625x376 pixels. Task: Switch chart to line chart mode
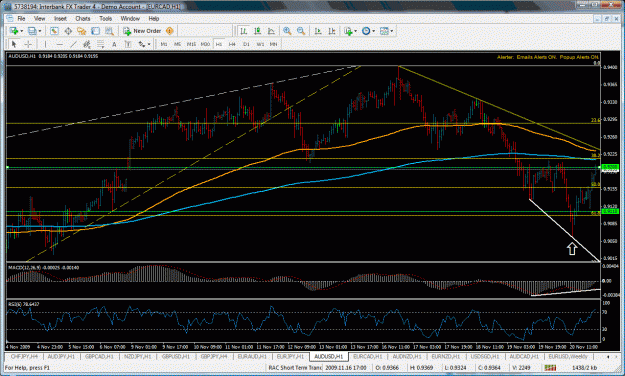point(271,31)
